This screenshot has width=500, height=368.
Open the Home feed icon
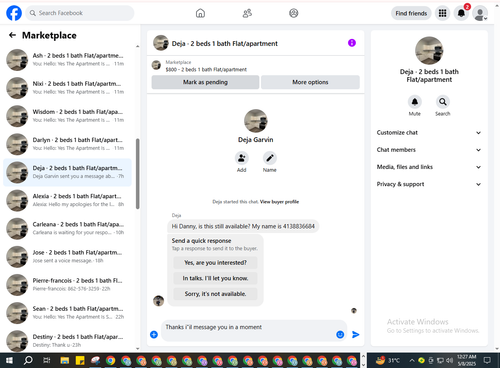click(x=200, y=13)
